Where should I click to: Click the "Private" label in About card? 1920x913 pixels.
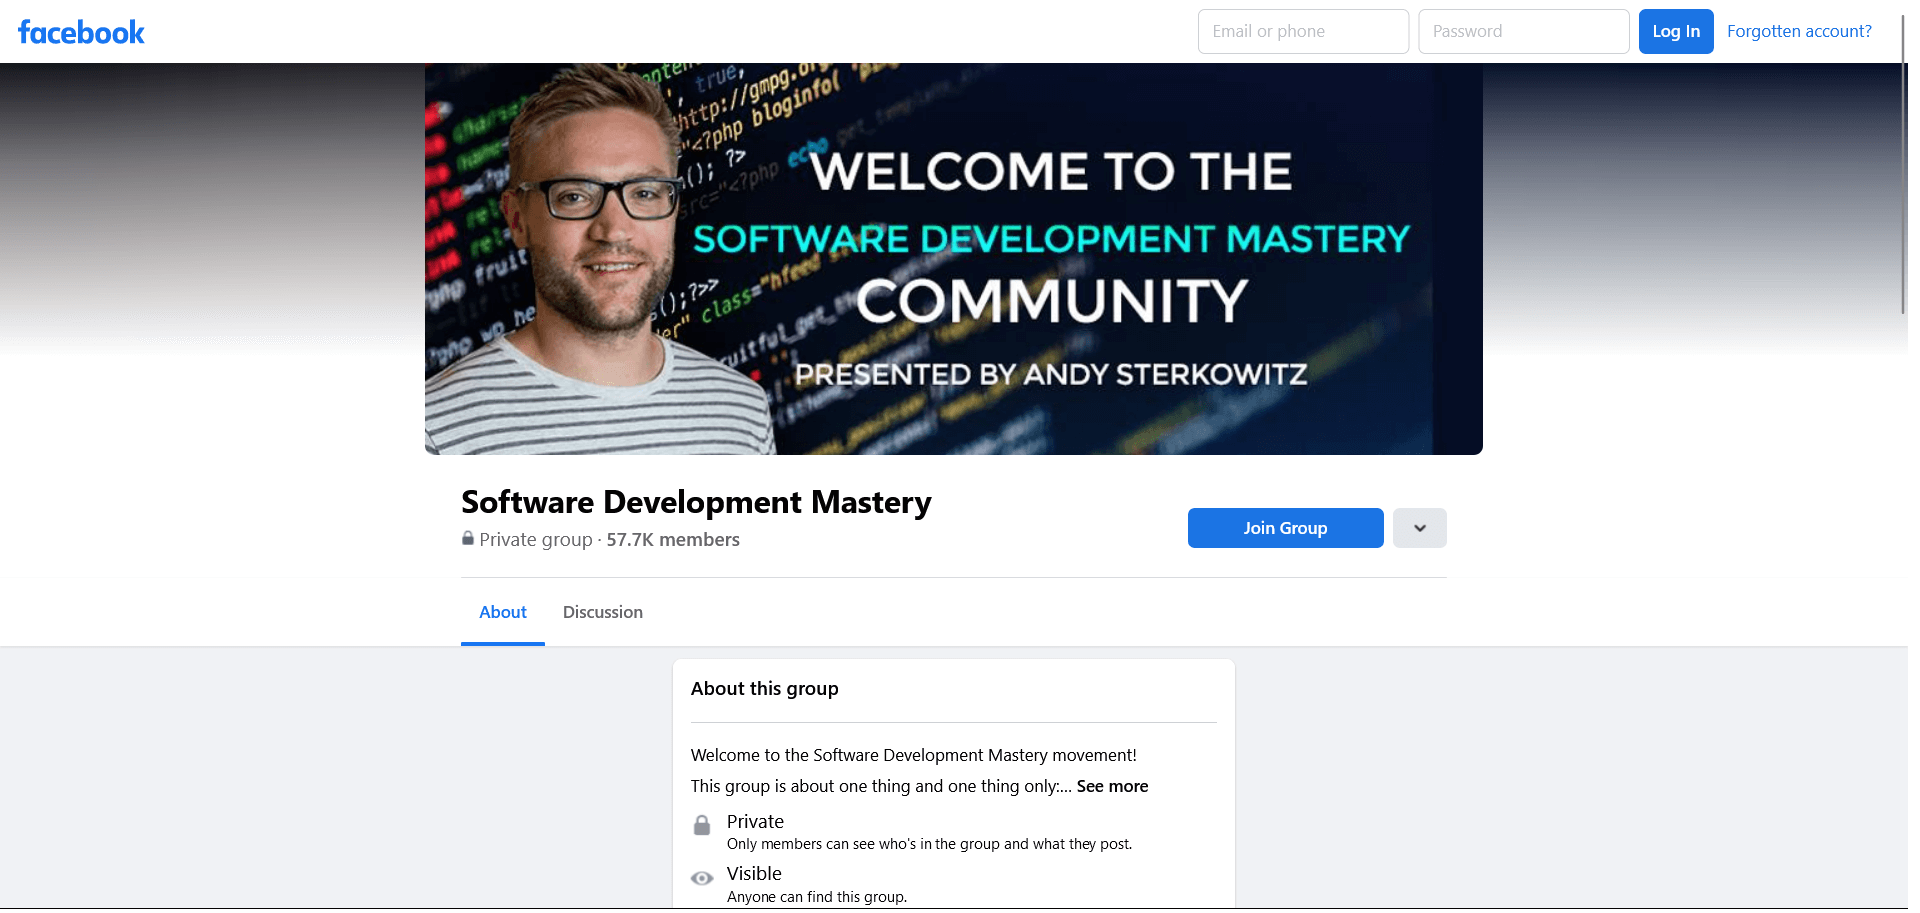pos(755,821)
